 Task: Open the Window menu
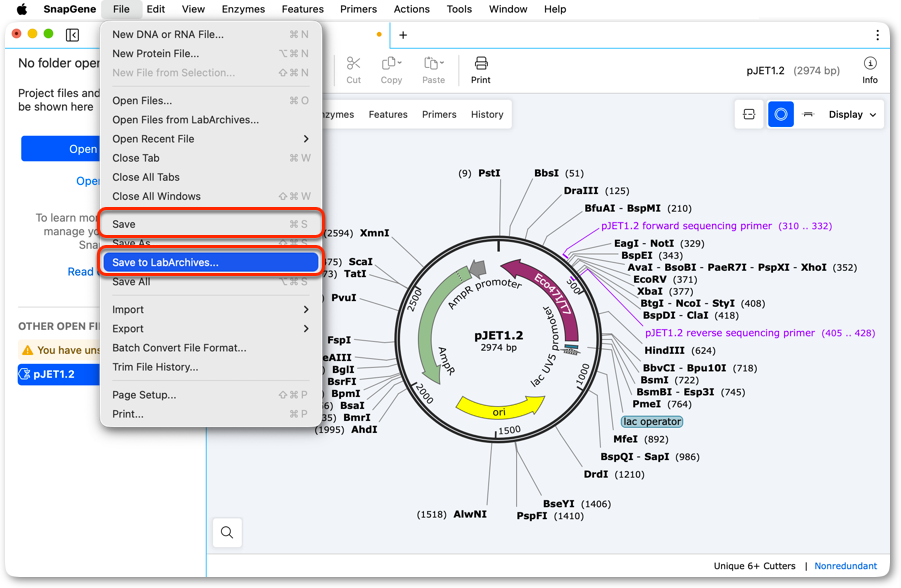coord(508,9)
